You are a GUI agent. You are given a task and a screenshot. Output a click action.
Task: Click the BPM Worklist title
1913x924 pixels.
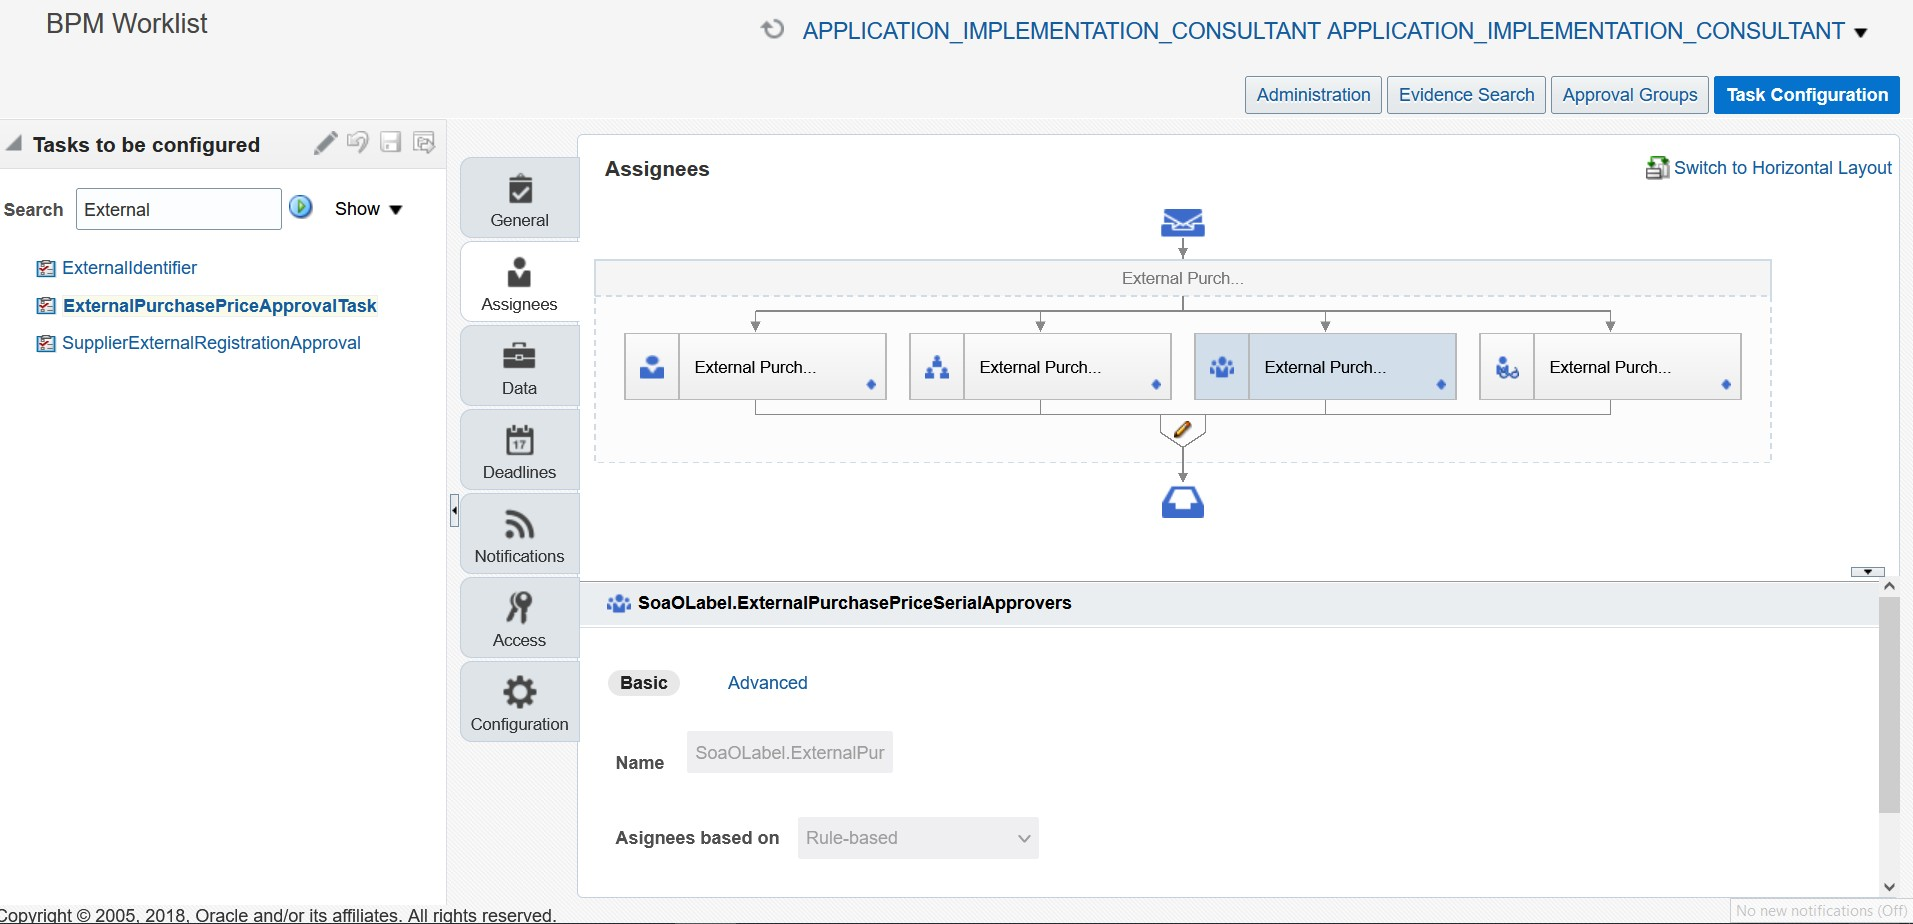(127, 24)
